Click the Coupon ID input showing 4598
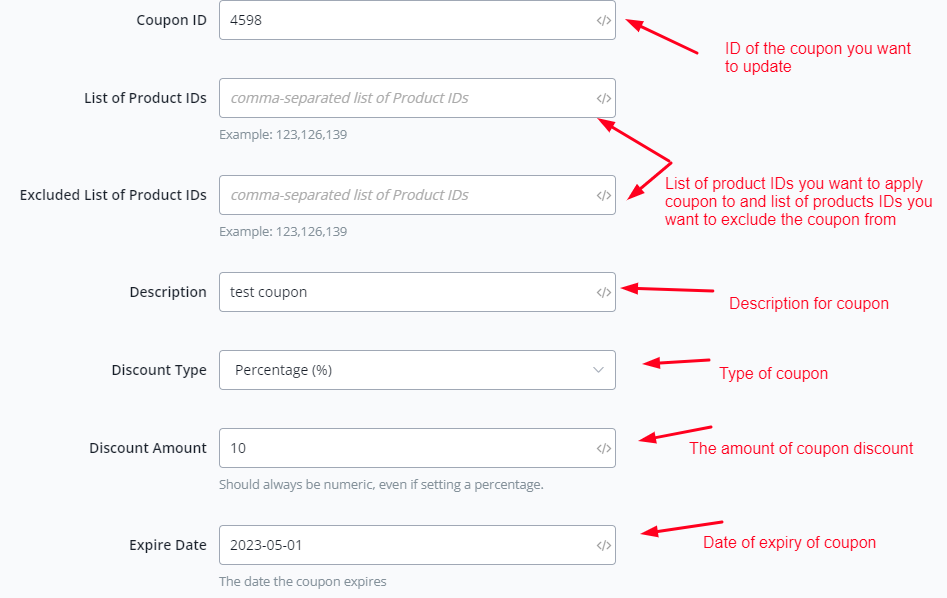The width and height of the screenshot is (947, 598). tap(400, 20)
